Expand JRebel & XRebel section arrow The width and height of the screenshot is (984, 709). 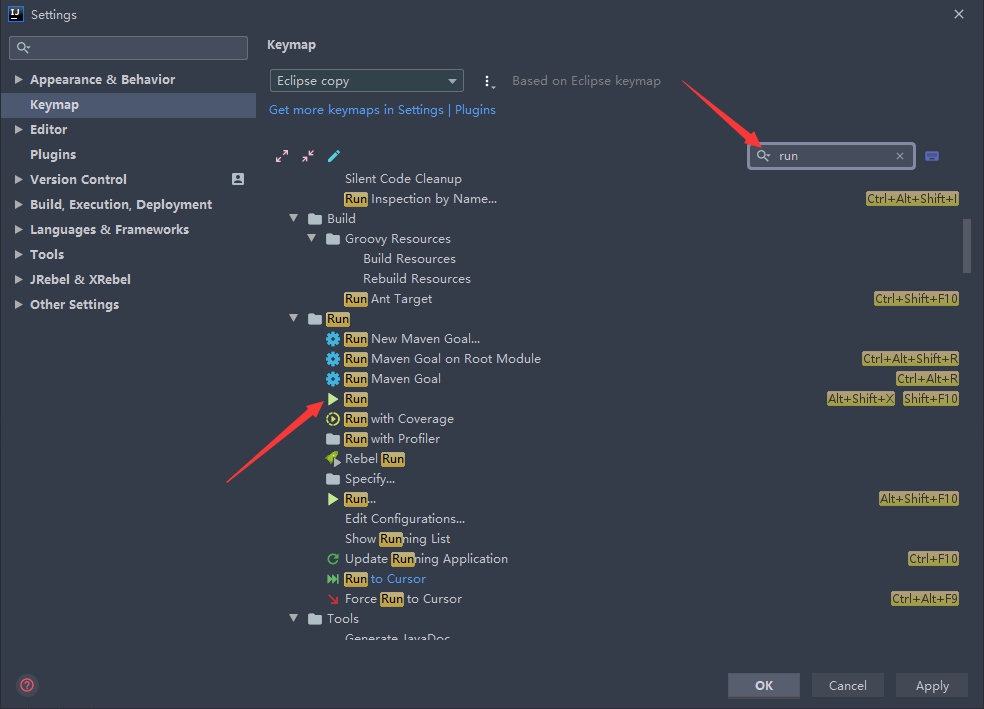[x=18, y=280]
